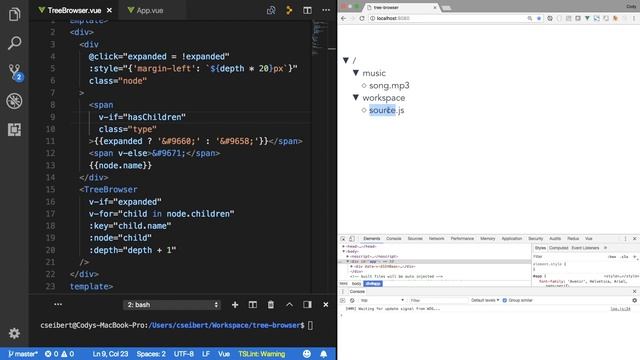Bookmark the page with the star icon

[539, 18]
